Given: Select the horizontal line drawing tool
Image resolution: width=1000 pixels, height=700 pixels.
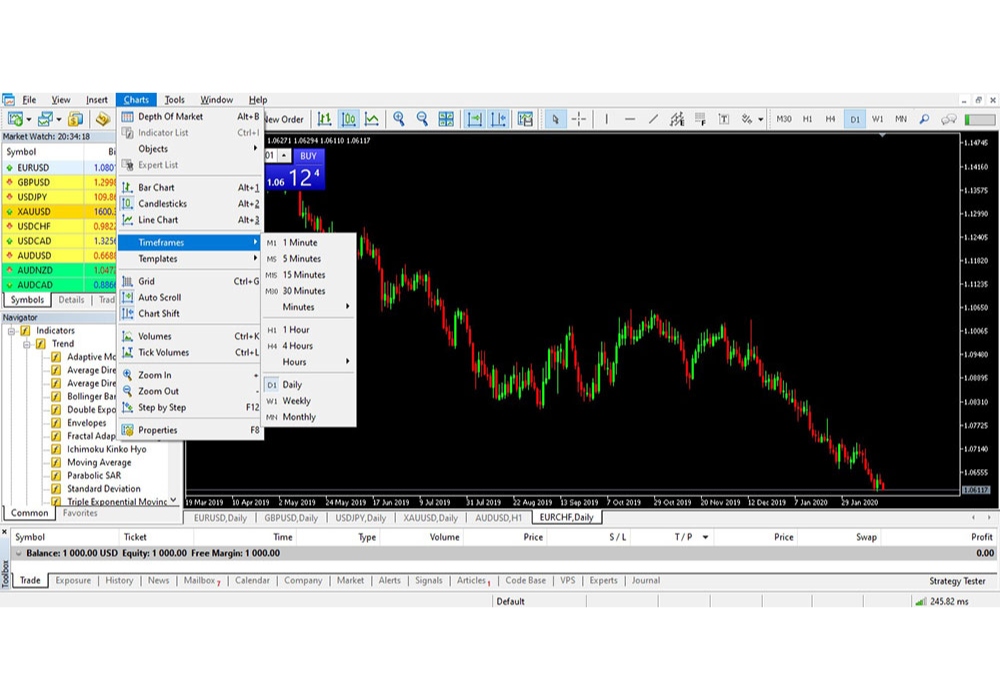Looking at the screenshot, I should [630, 119].
